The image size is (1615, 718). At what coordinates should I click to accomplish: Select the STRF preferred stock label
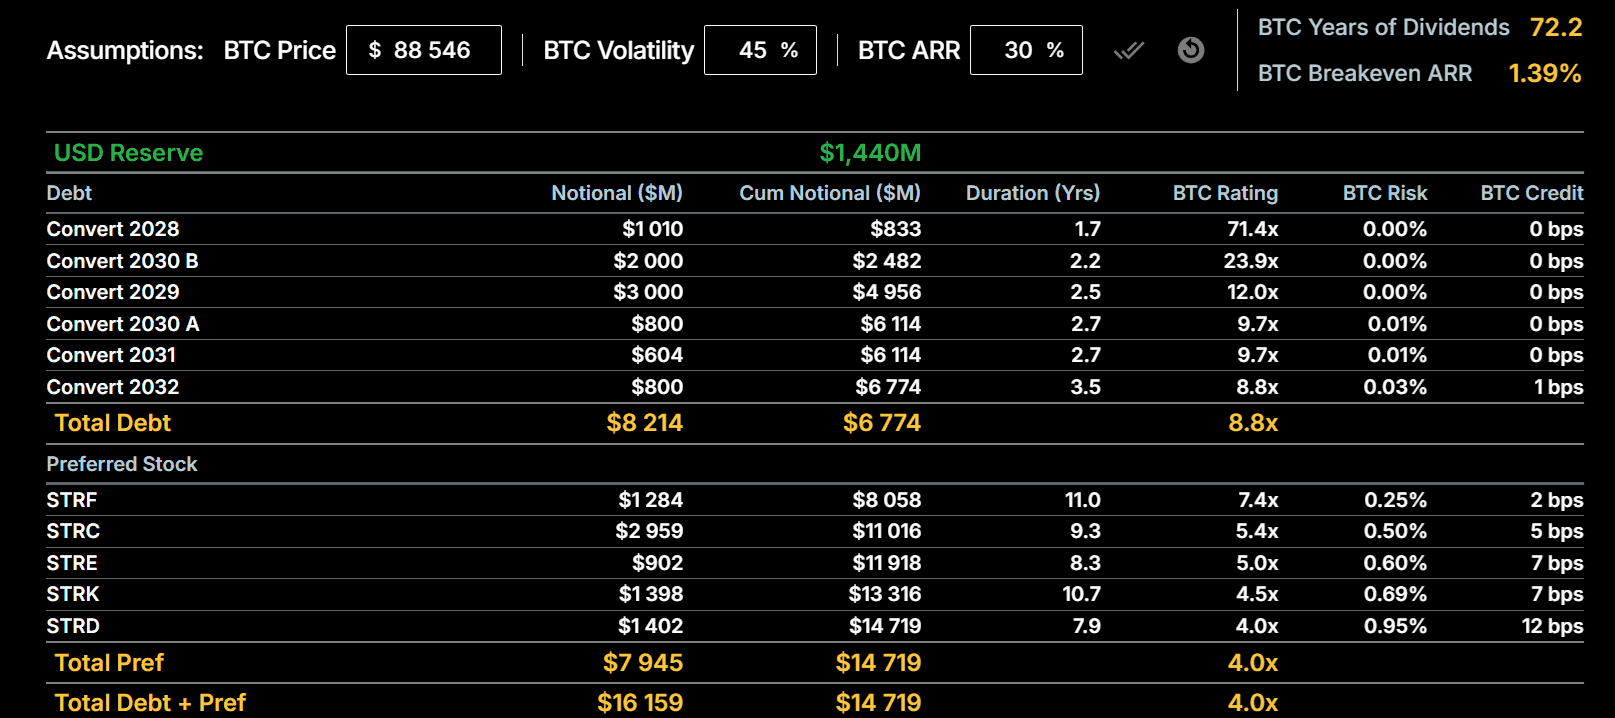click(x=72, y=500)
